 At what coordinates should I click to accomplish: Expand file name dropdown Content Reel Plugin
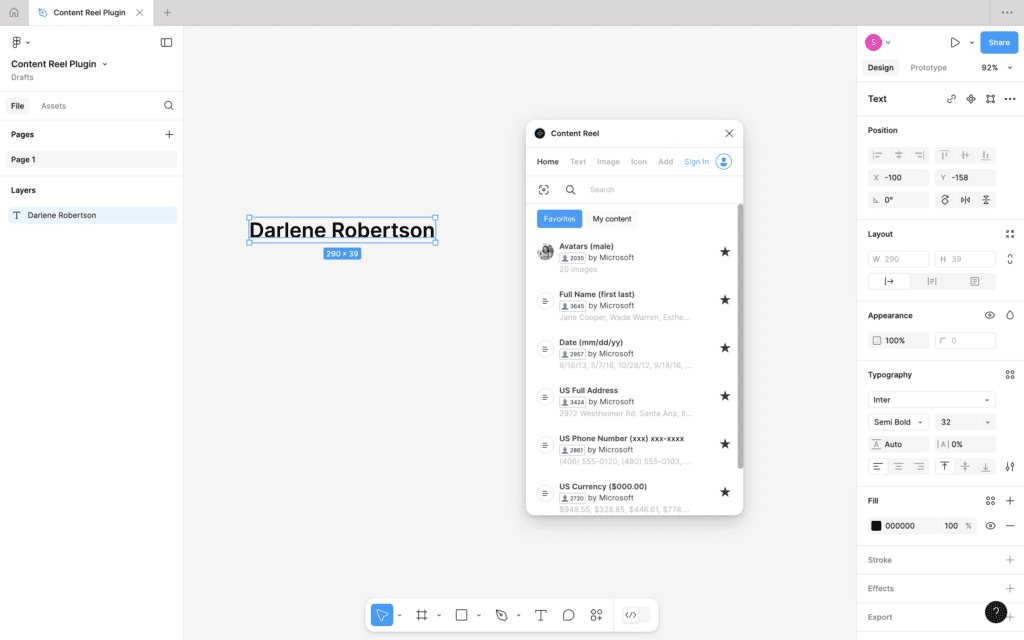coord(104,64)
